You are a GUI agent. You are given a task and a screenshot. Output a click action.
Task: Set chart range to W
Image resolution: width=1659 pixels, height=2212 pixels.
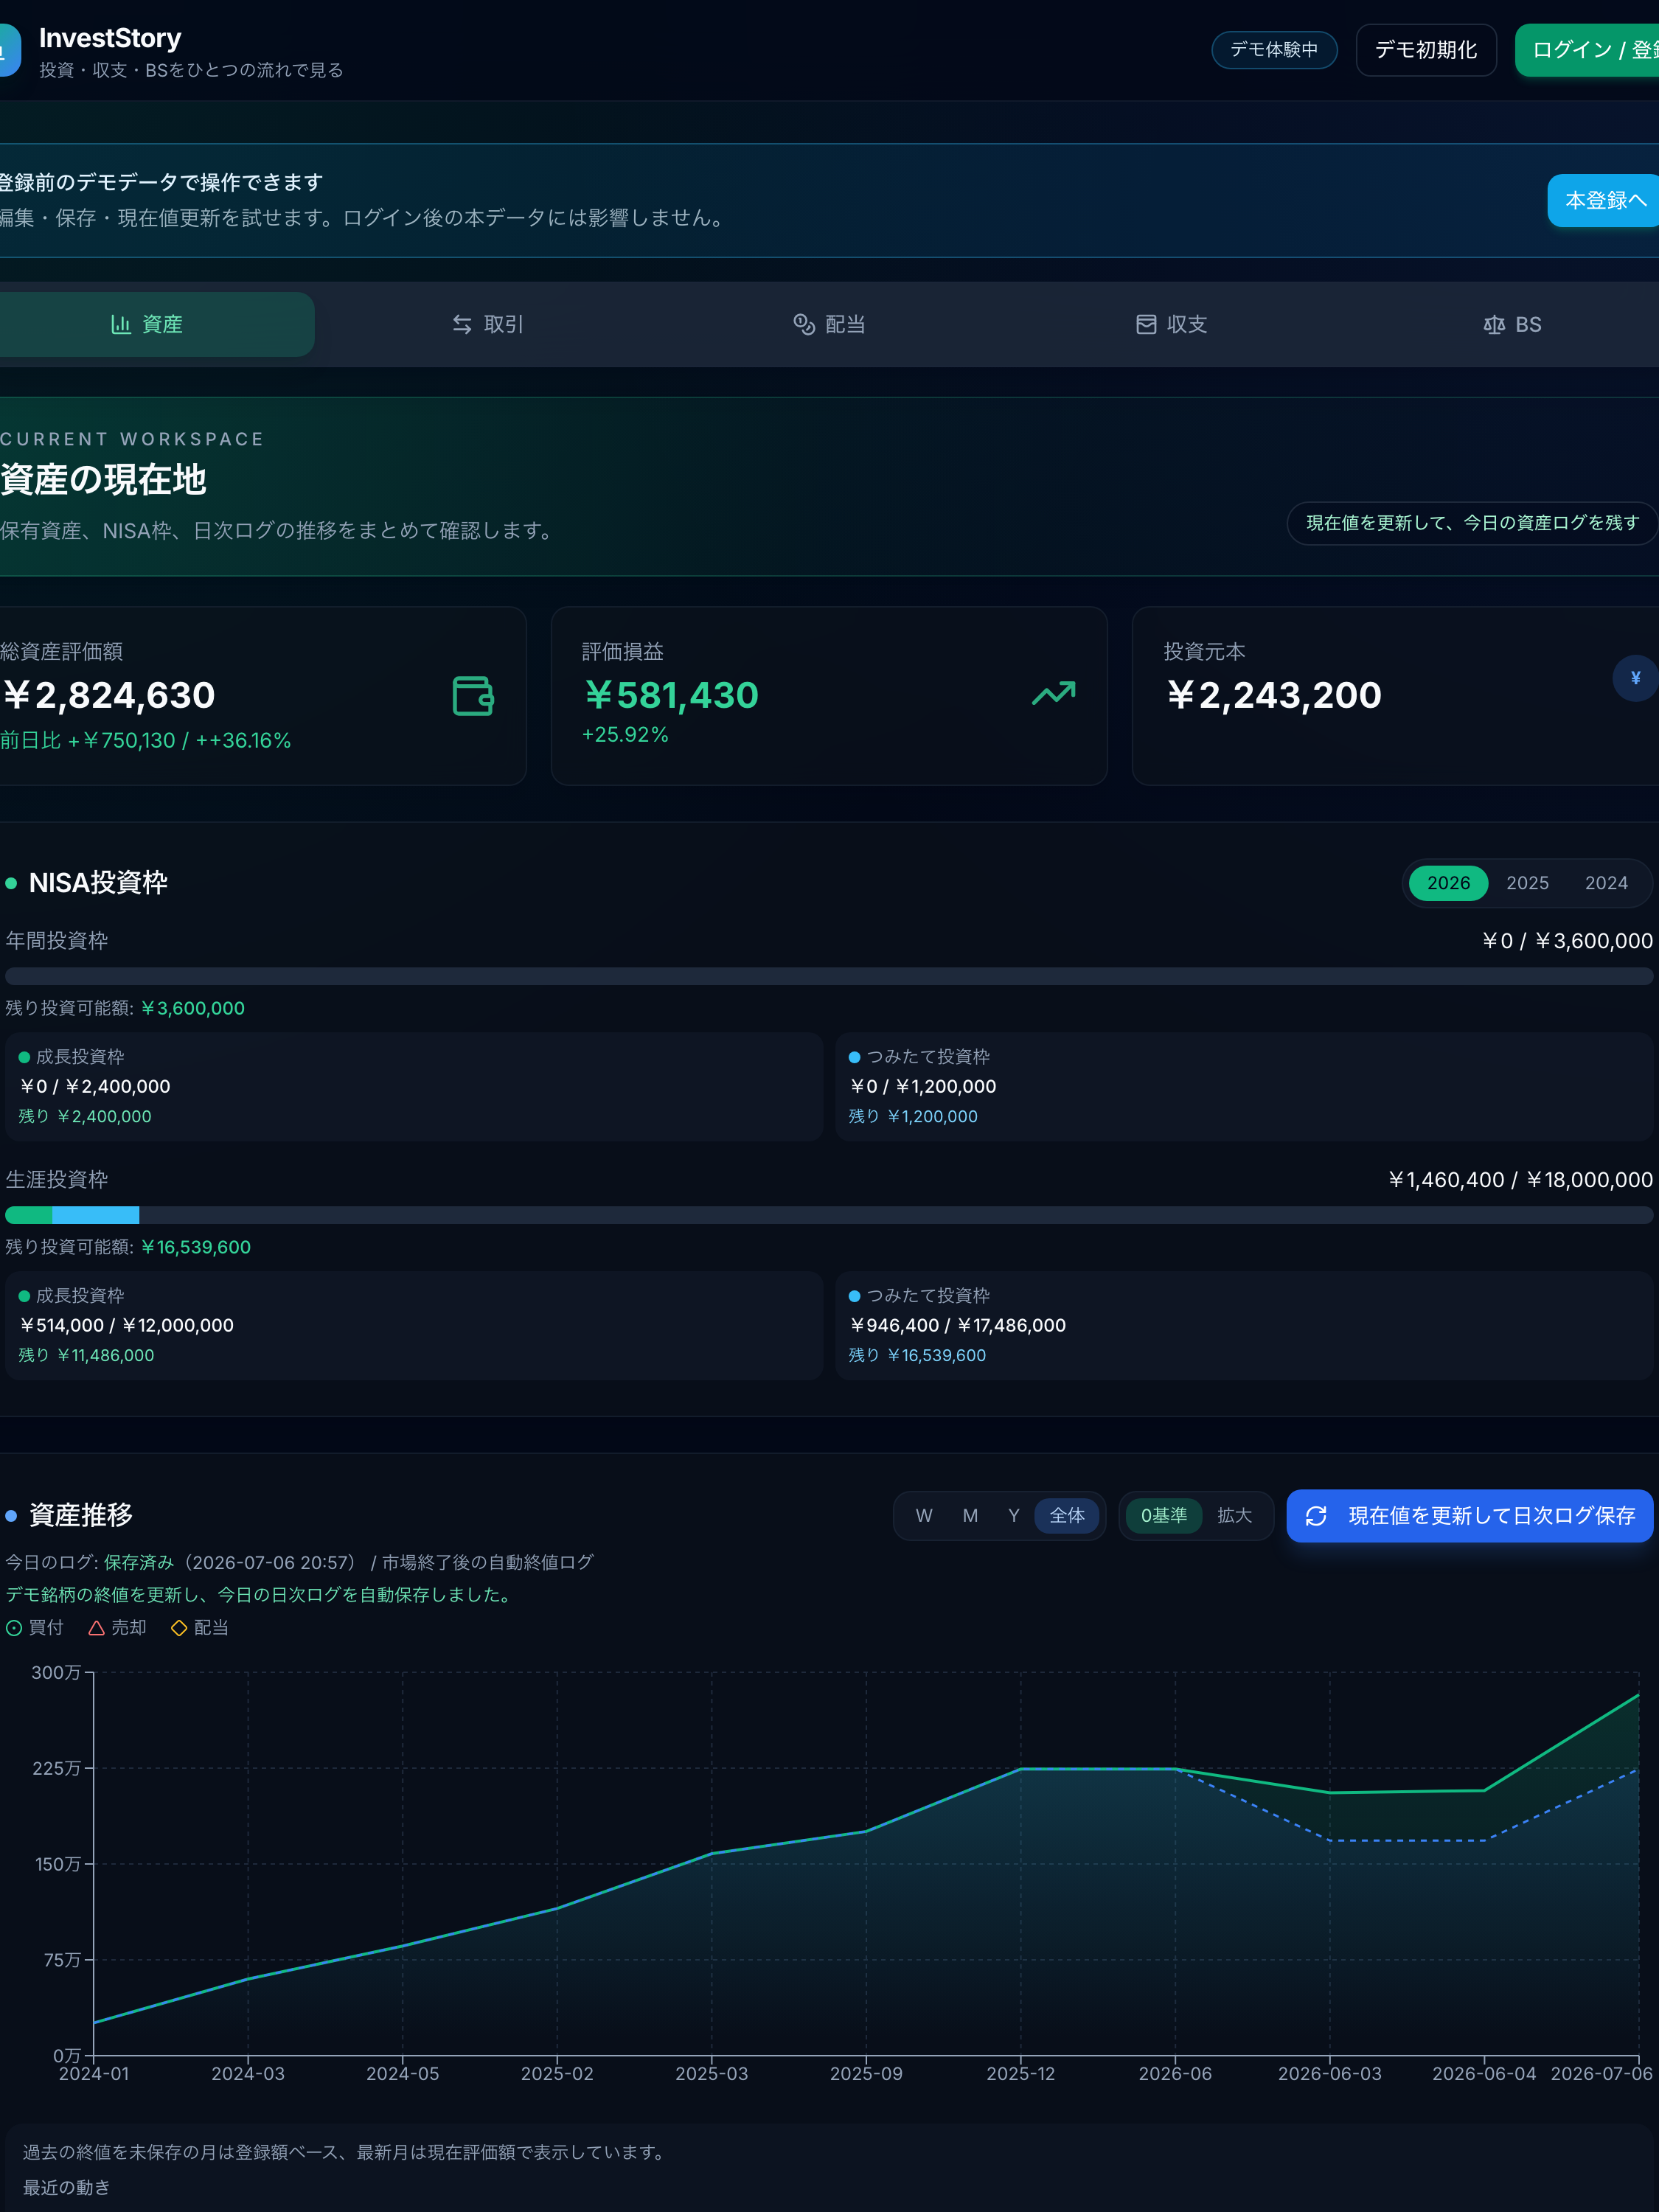[x=924, y=1516]
